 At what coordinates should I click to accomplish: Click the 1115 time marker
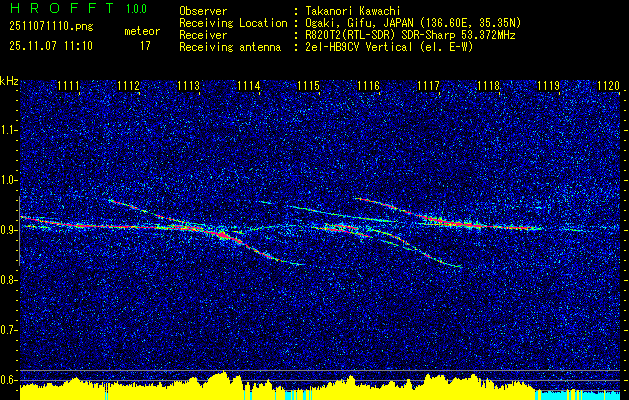(x=308, y=86)
